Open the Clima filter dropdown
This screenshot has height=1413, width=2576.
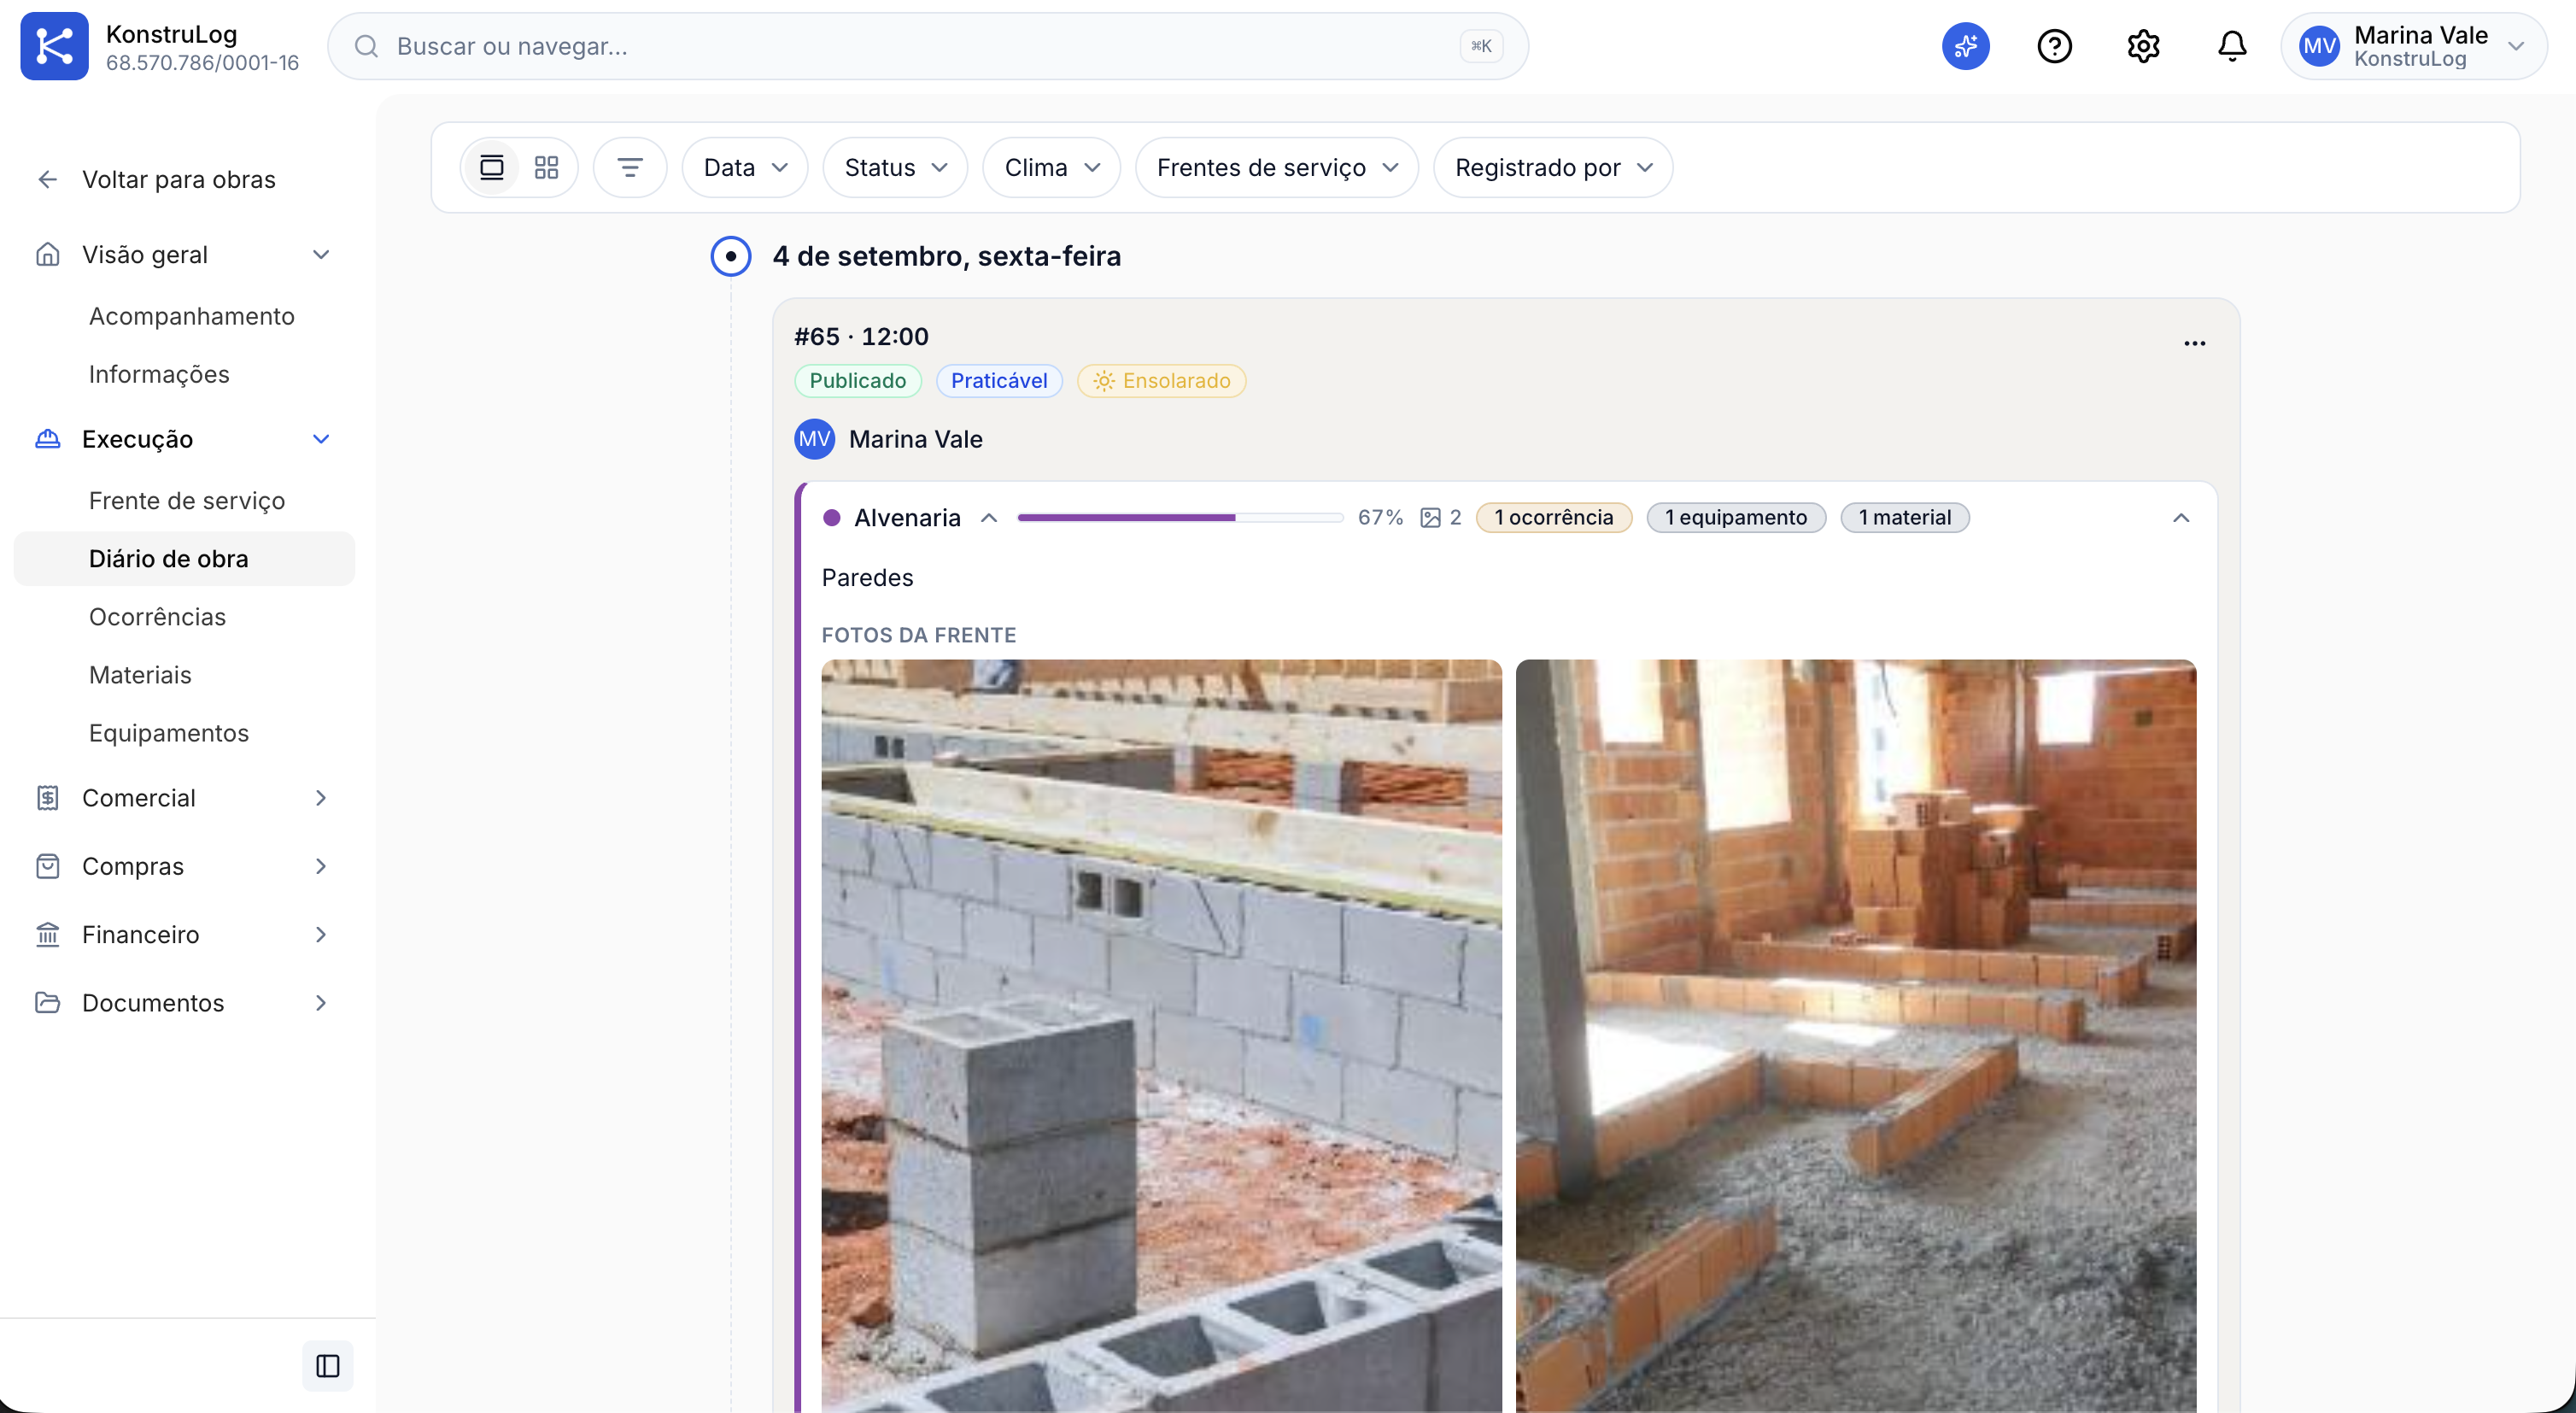point(1051,167)
